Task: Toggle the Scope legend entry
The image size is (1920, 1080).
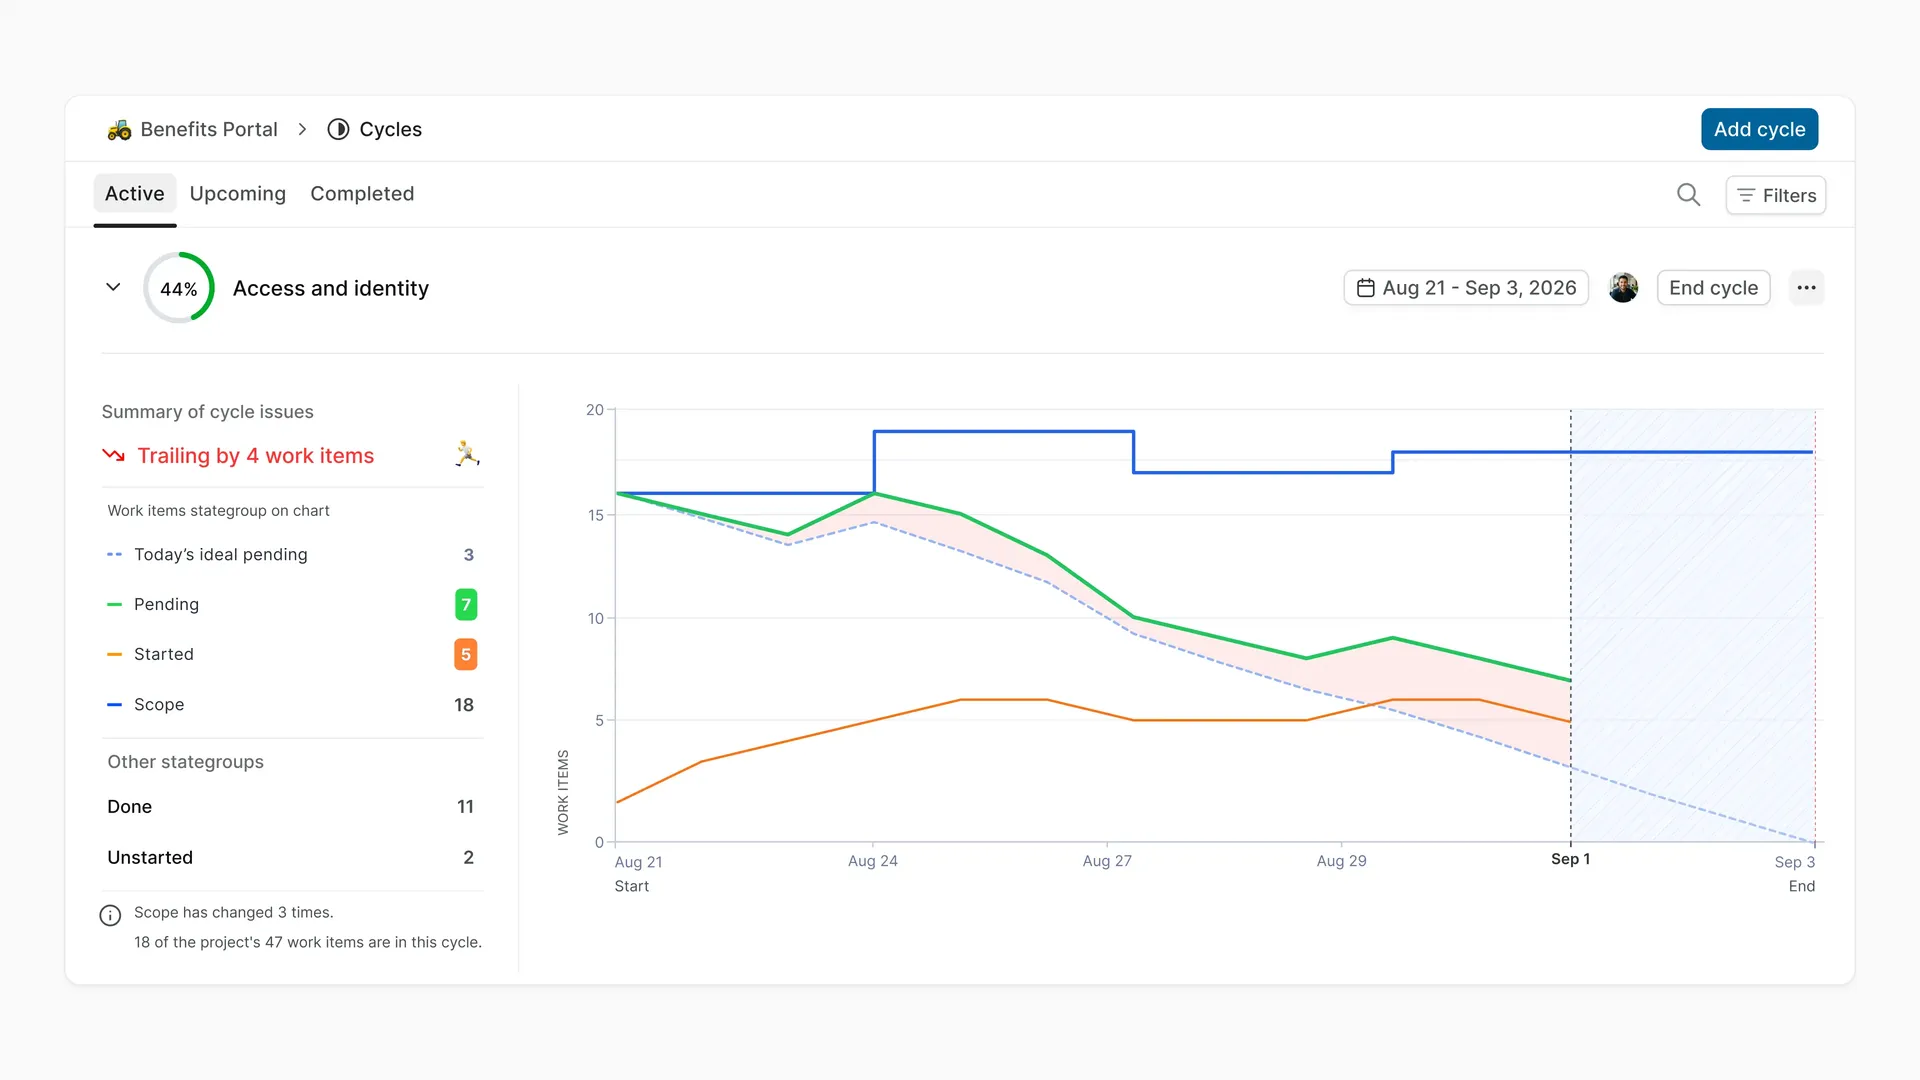Action: [290, 704]
